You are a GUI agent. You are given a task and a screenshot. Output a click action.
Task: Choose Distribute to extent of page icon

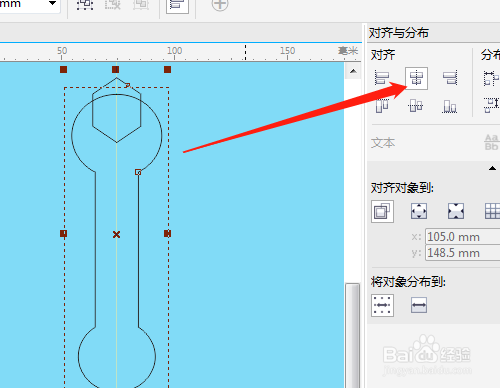(419, 305)
